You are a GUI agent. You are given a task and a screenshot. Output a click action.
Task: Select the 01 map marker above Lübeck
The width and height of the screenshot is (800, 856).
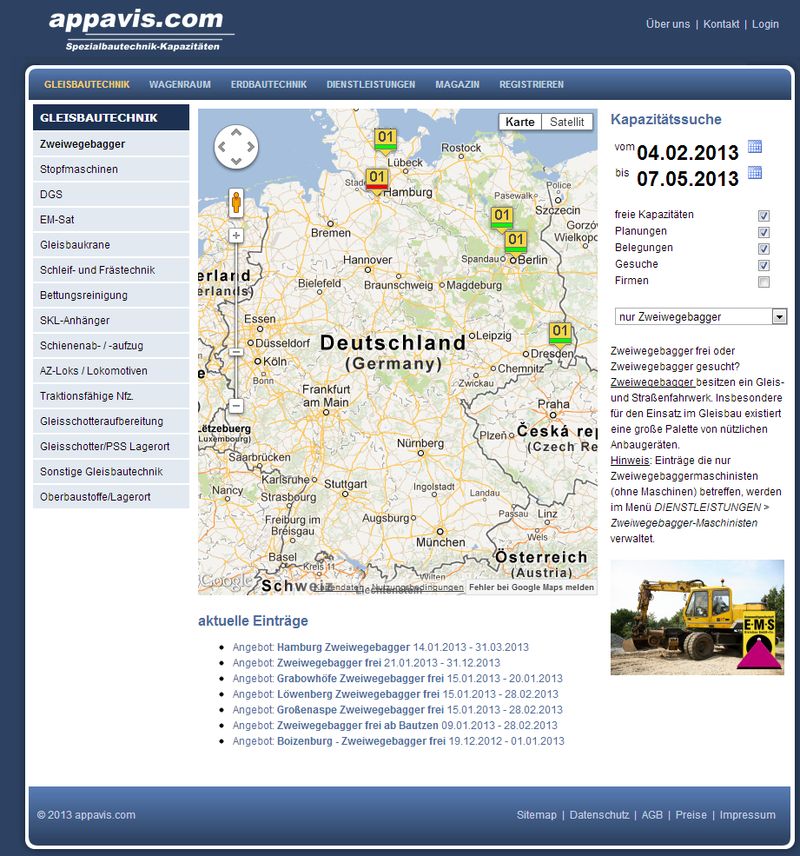coord(385,139)
